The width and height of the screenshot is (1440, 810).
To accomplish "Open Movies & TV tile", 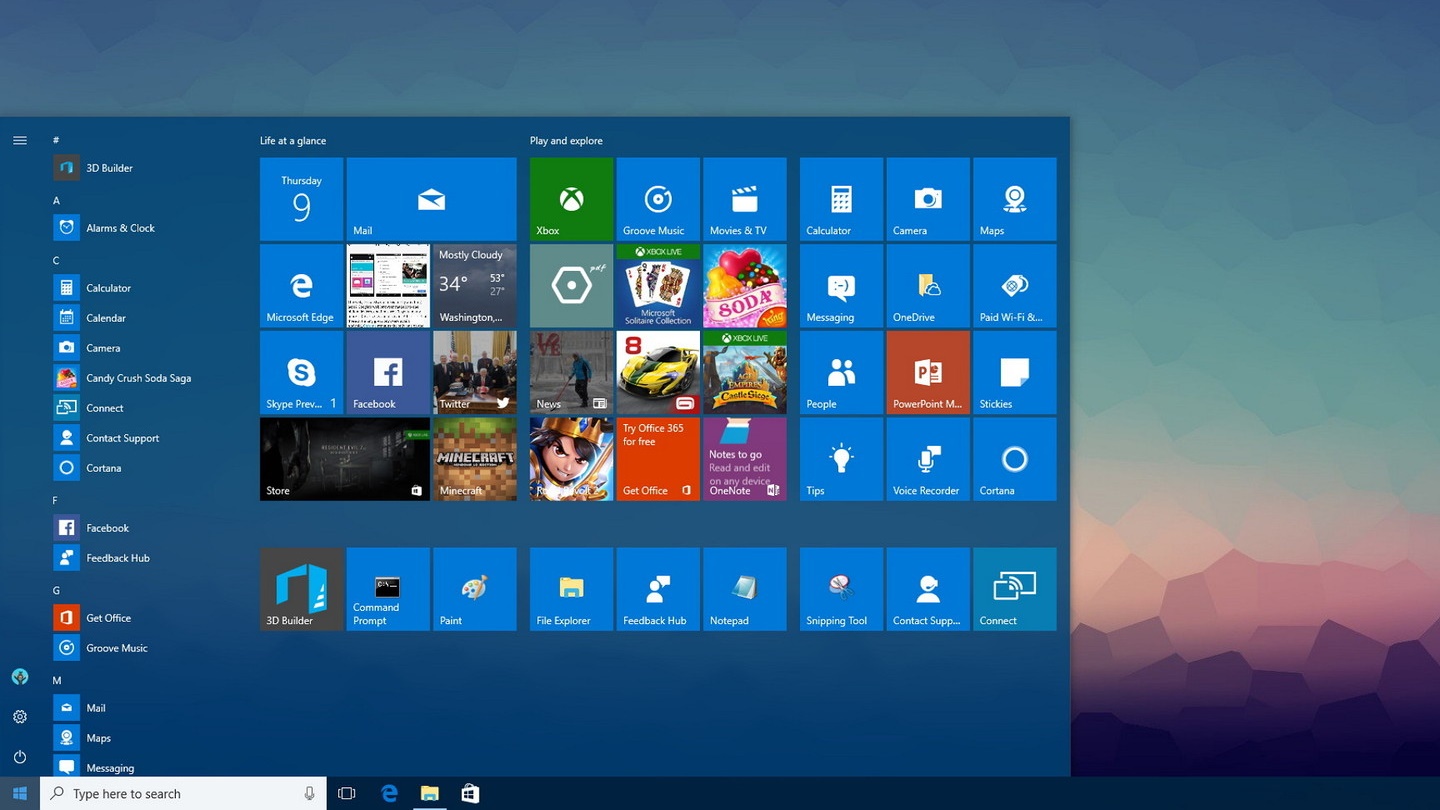I will click(744, 199).
